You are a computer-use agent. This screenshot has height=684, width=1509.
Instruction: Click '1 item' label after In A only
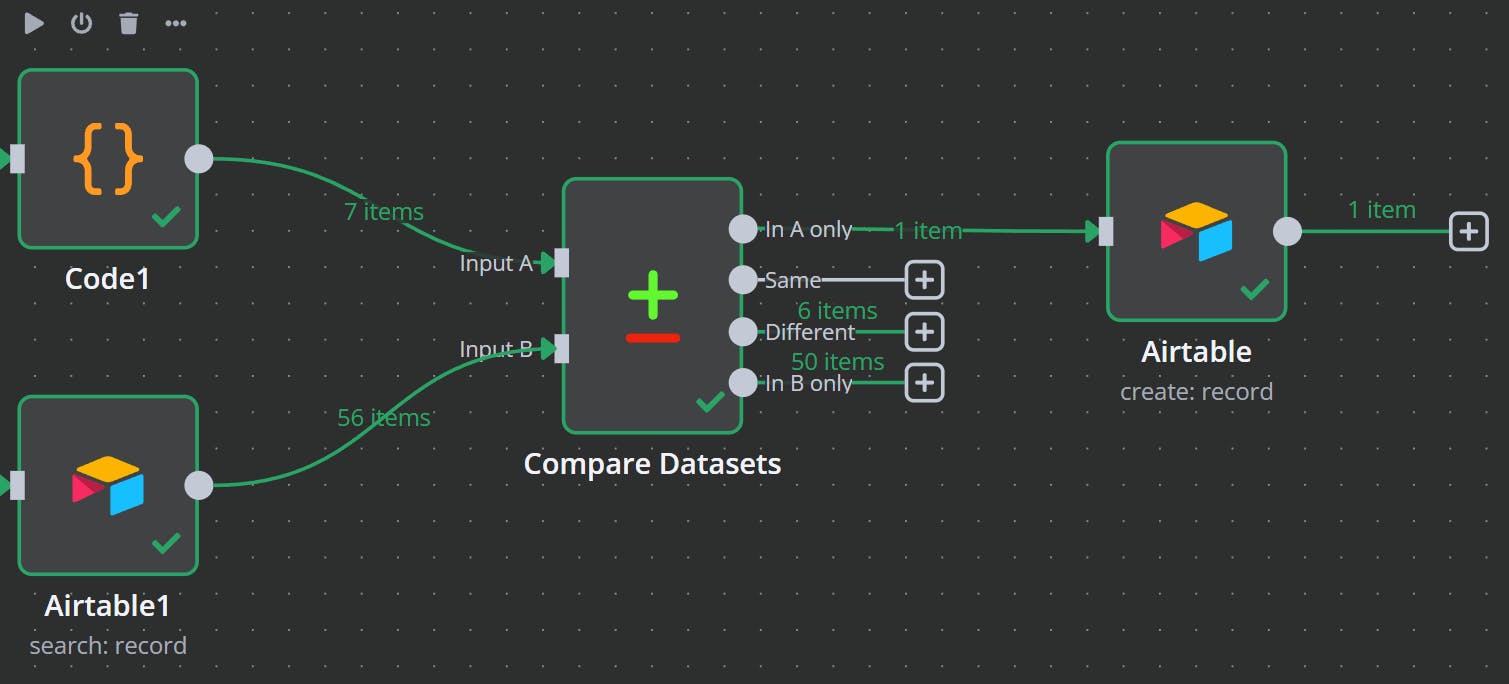[x=928, y=231]
